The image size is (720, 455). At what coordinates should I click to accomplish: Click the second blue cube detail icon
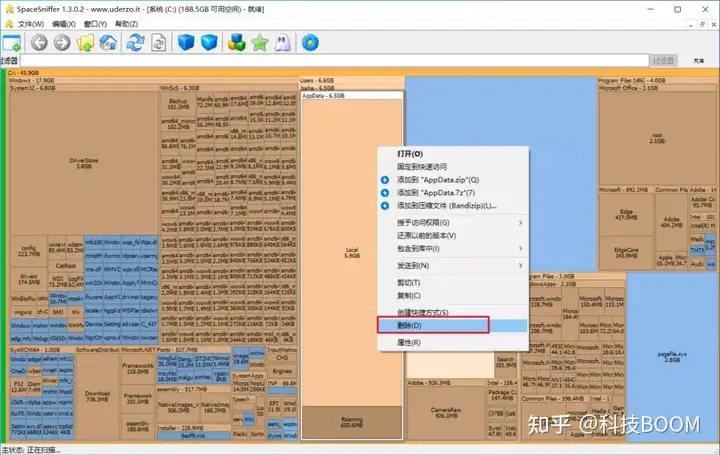209,43
